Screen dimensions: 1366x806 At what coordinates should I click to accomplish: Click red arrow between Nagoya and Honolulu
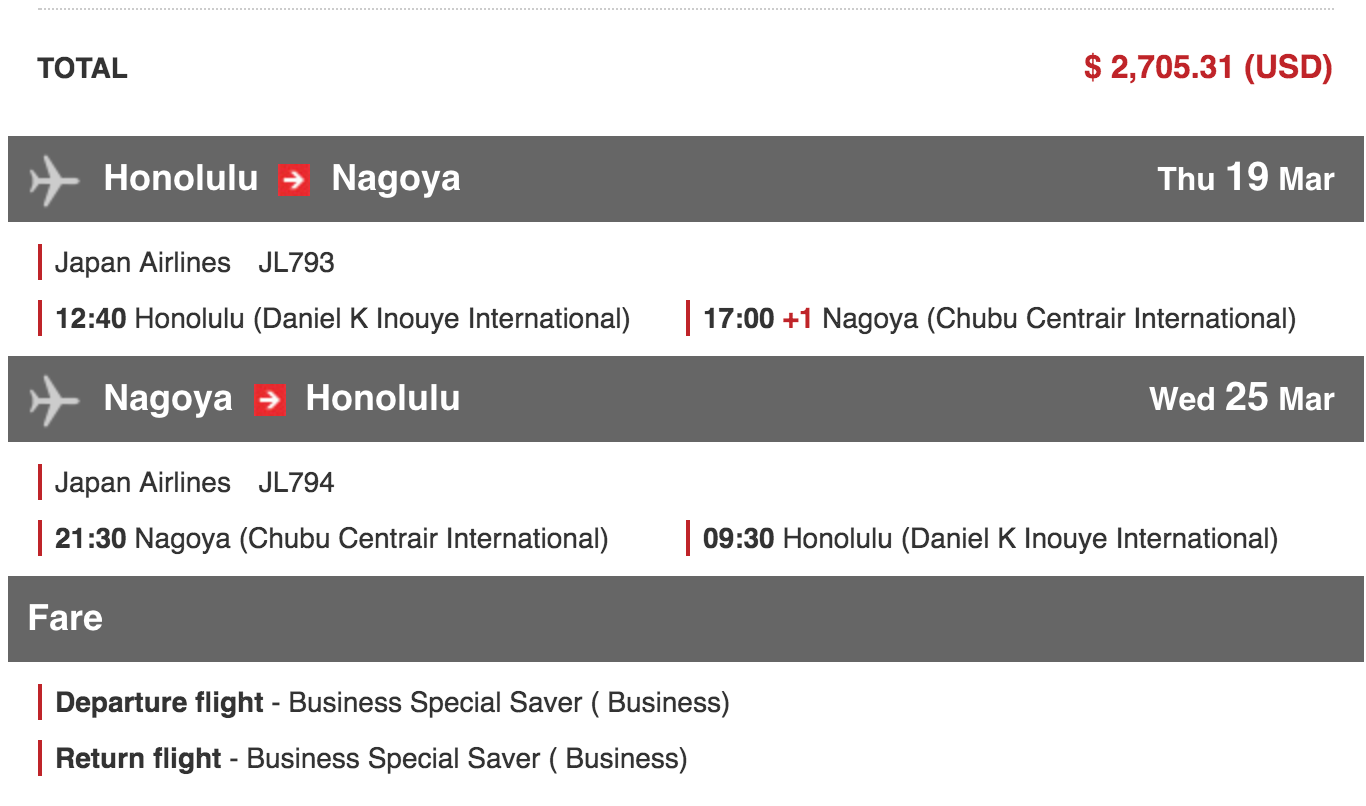[x=269, y=400]
